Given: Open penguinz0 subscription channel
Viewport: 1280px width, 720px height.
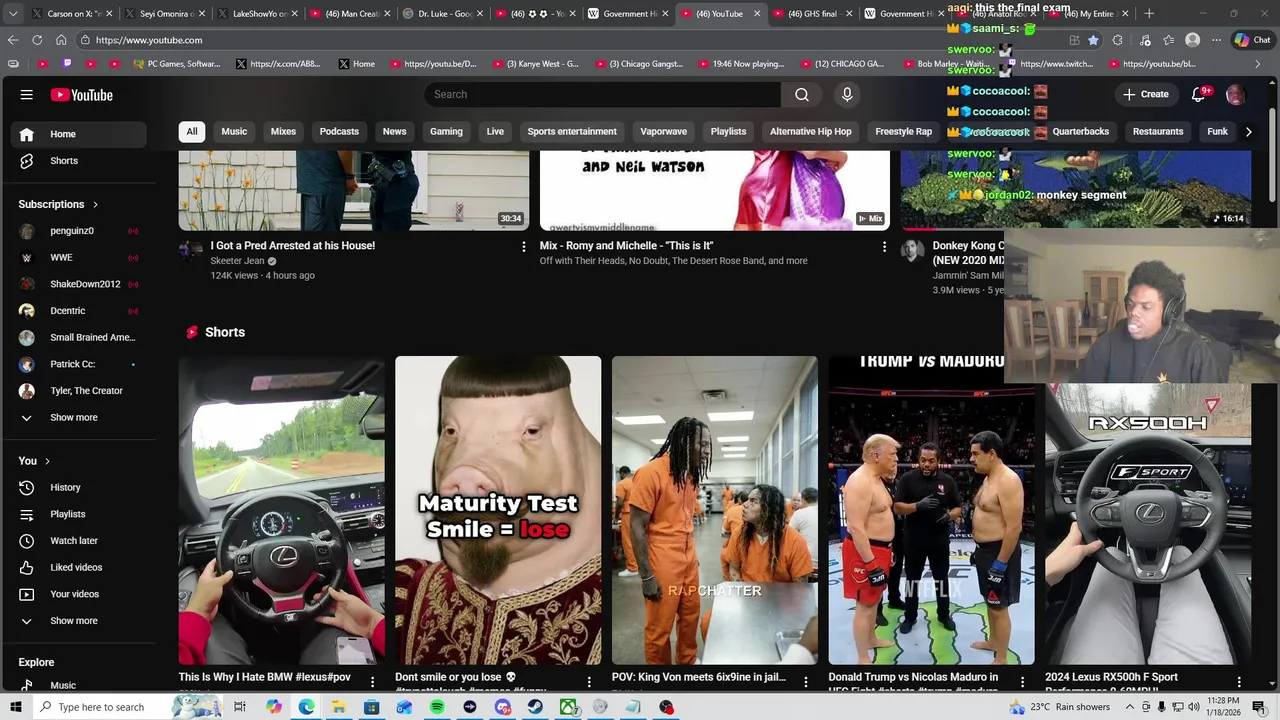Looking at the screenshot, I should coord(79,231).
